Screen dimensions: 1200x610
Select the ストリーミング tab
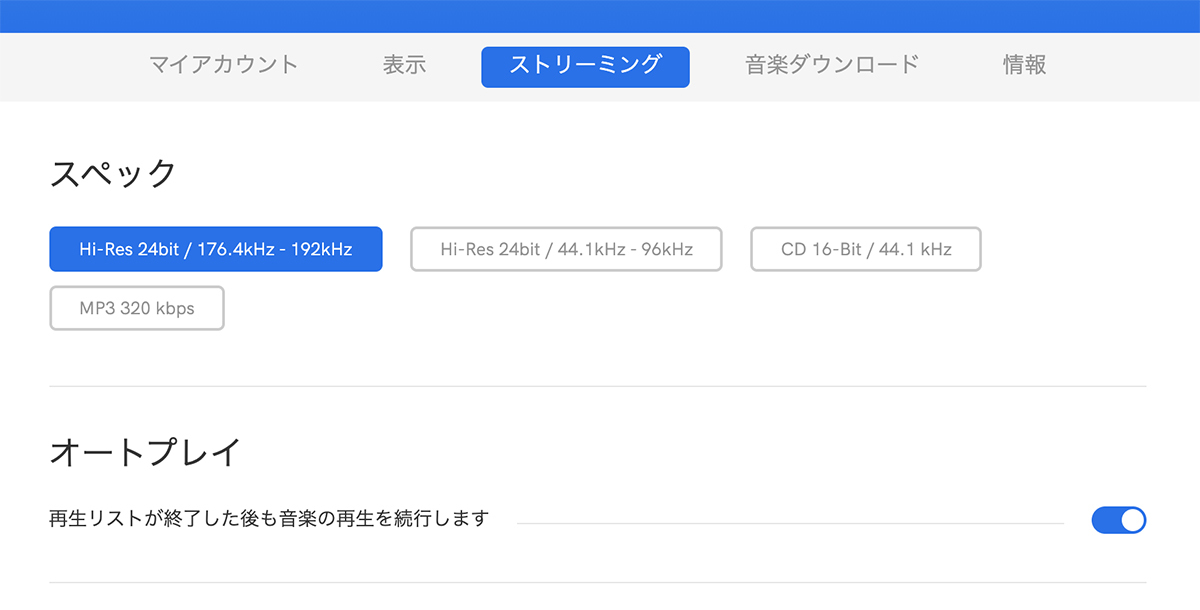pos(585,66)
